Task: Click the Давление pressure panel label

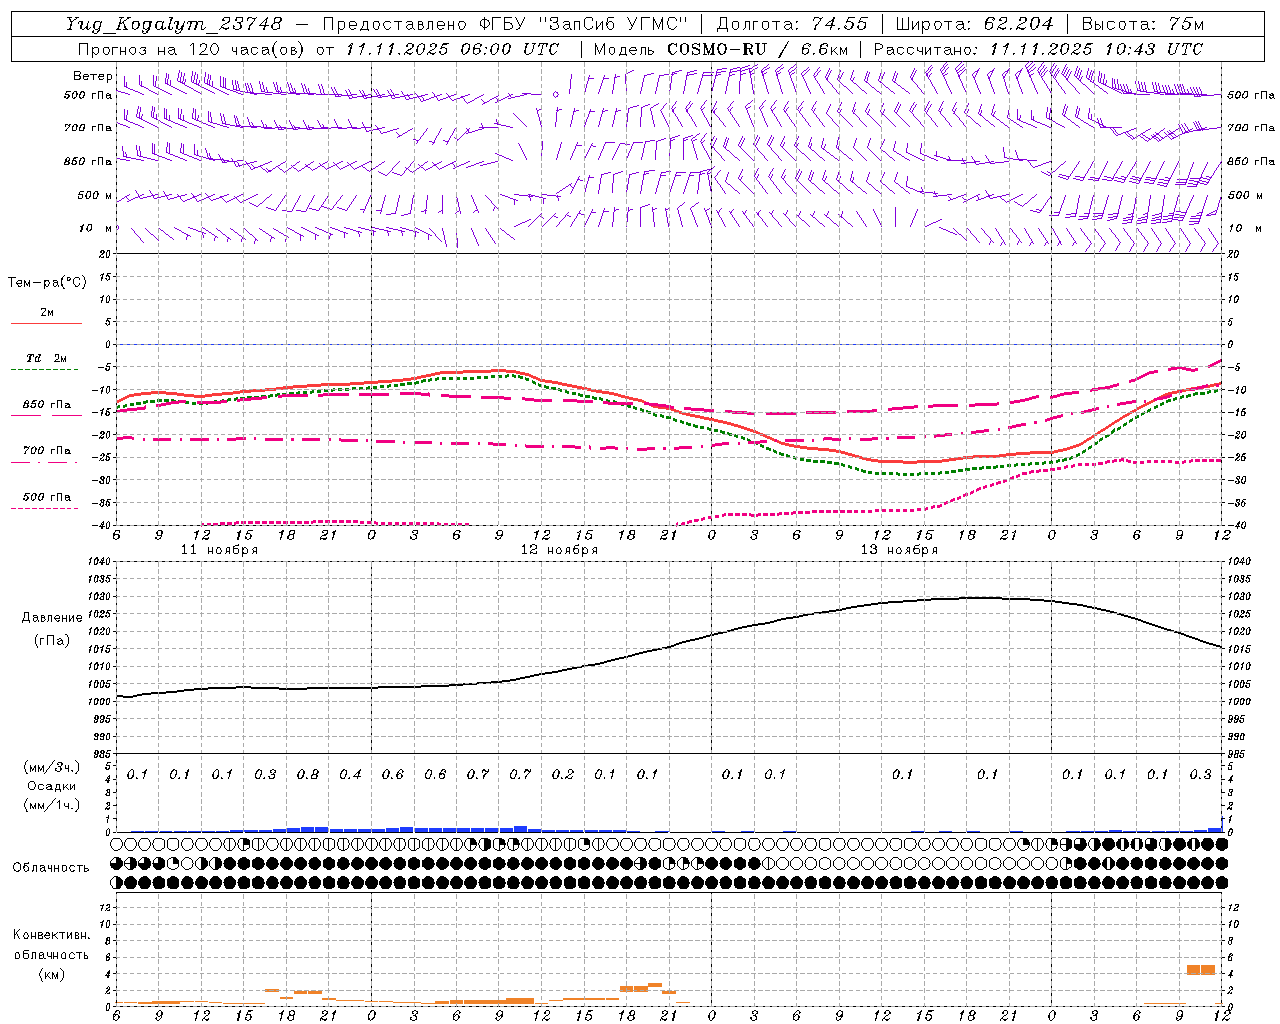Action: [52, 618]
